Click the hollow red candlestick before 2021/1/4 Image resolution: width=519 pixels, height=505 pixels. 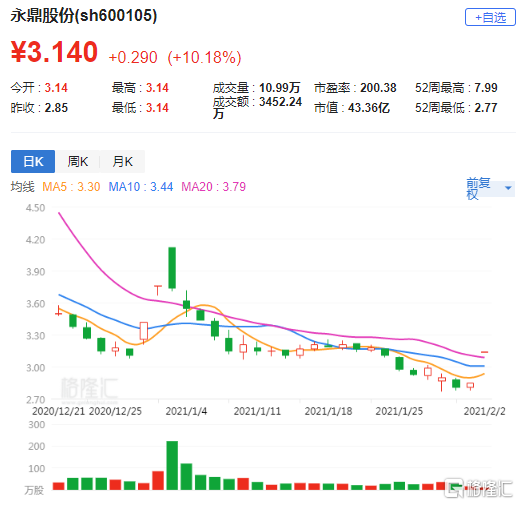click(x=144, y=331)
